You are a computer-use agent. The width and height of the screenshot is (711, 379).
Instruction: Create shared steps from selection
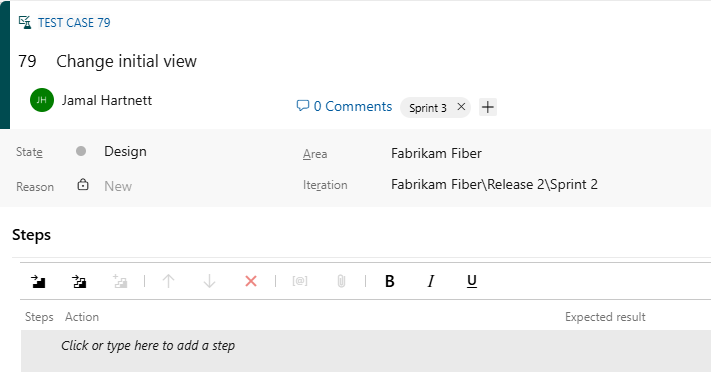[x=120, y=282]
